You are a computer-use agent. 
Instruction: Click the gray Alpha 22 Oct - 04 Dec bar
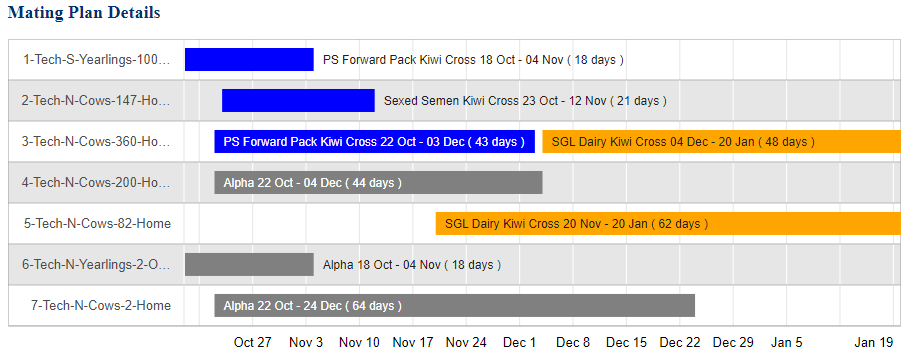(x=378, y=183)
